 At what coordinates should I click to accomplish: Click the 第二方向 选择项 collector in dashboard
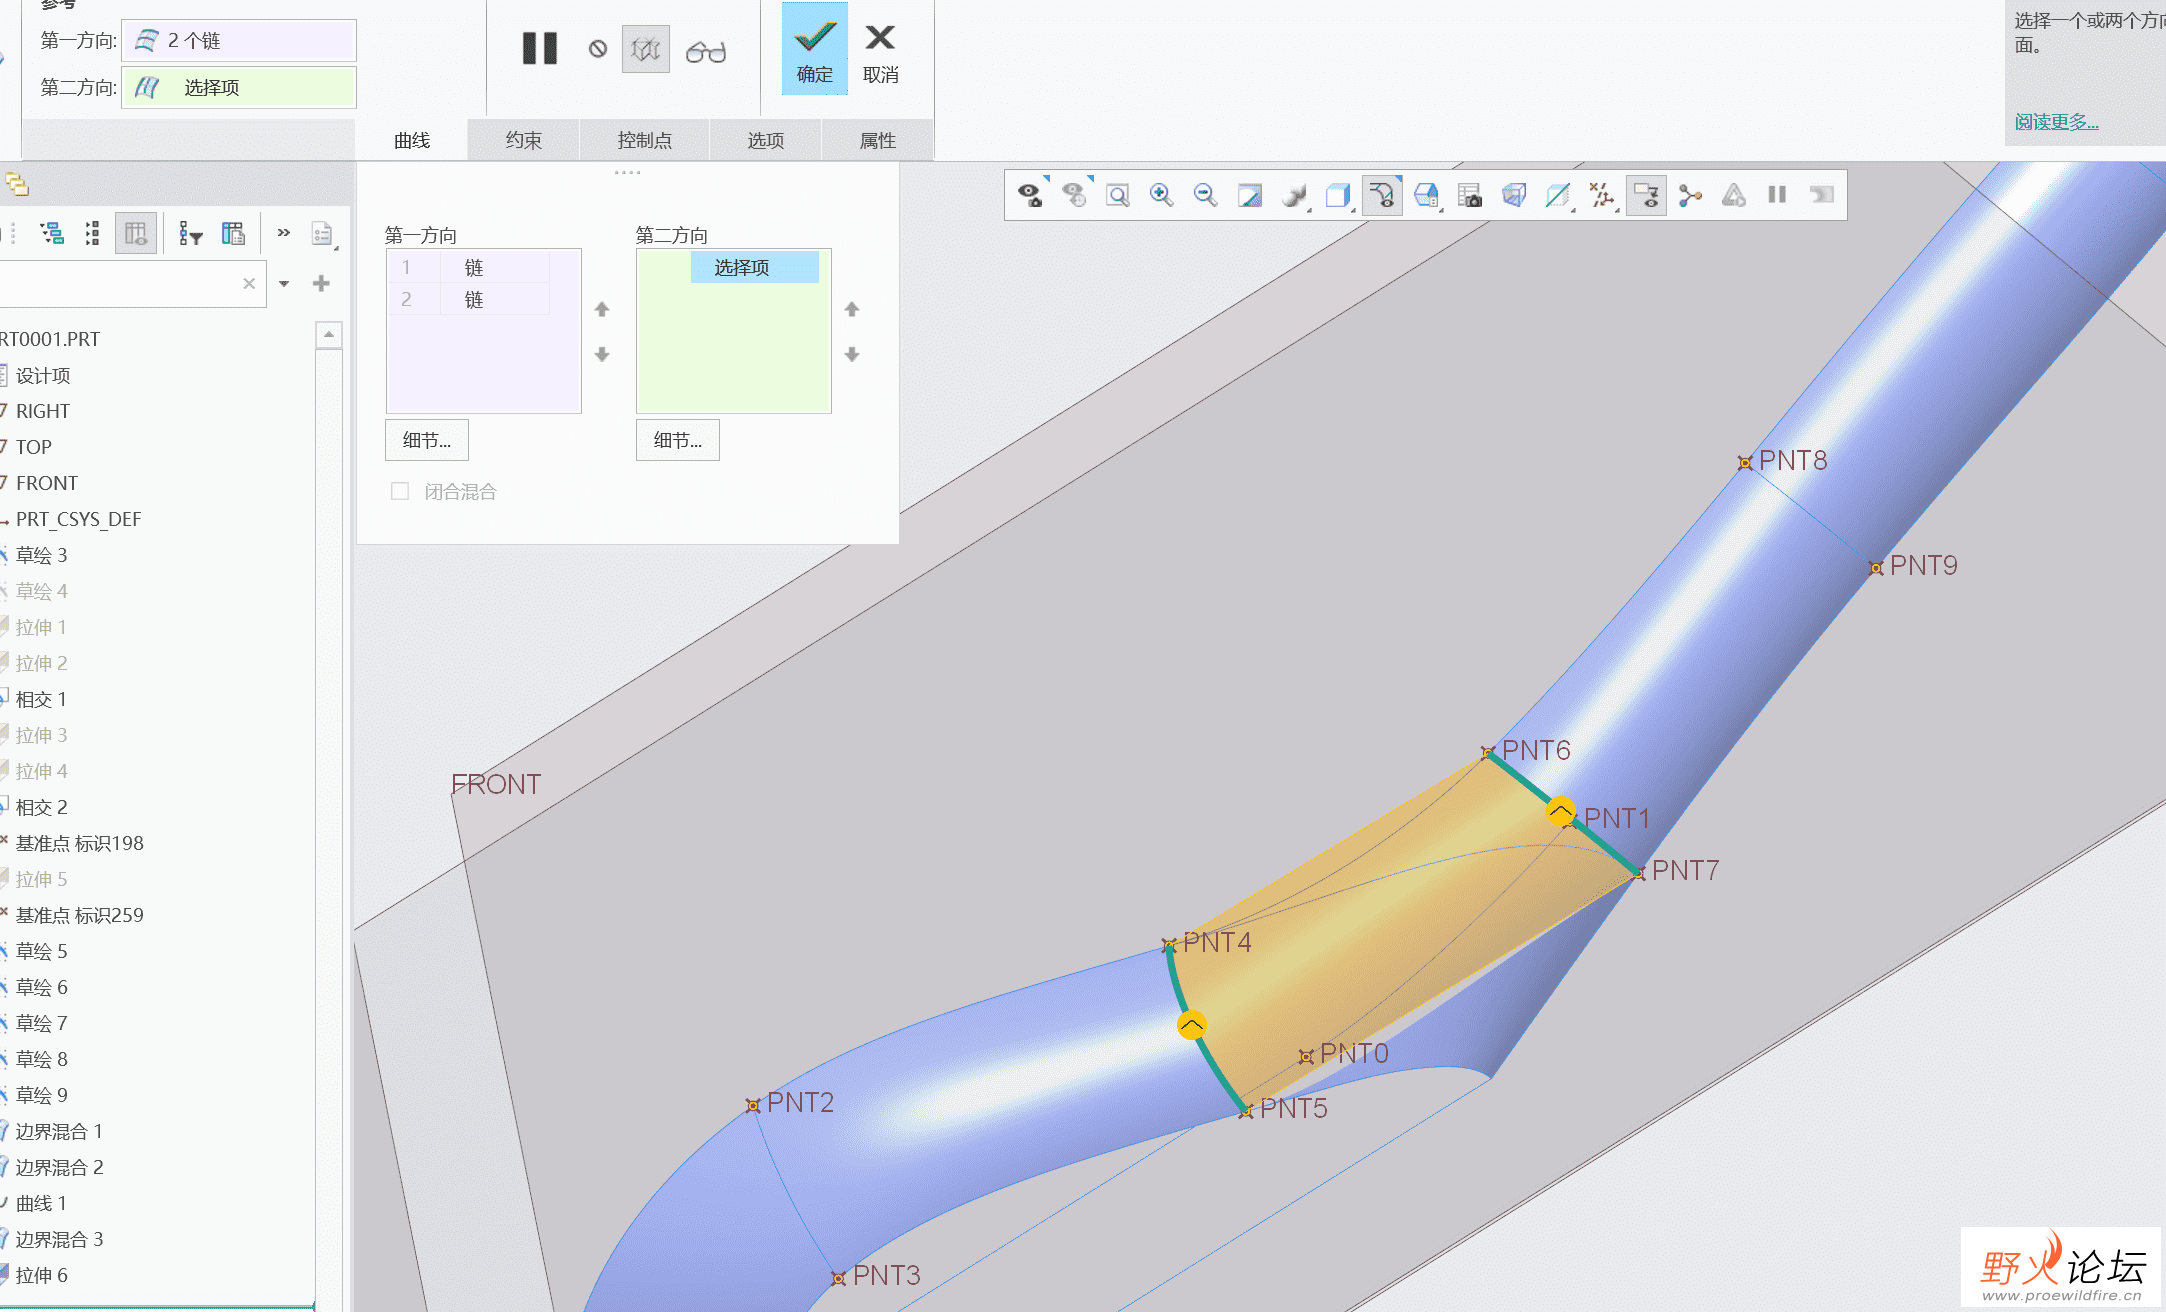click(x=239, y=88)
